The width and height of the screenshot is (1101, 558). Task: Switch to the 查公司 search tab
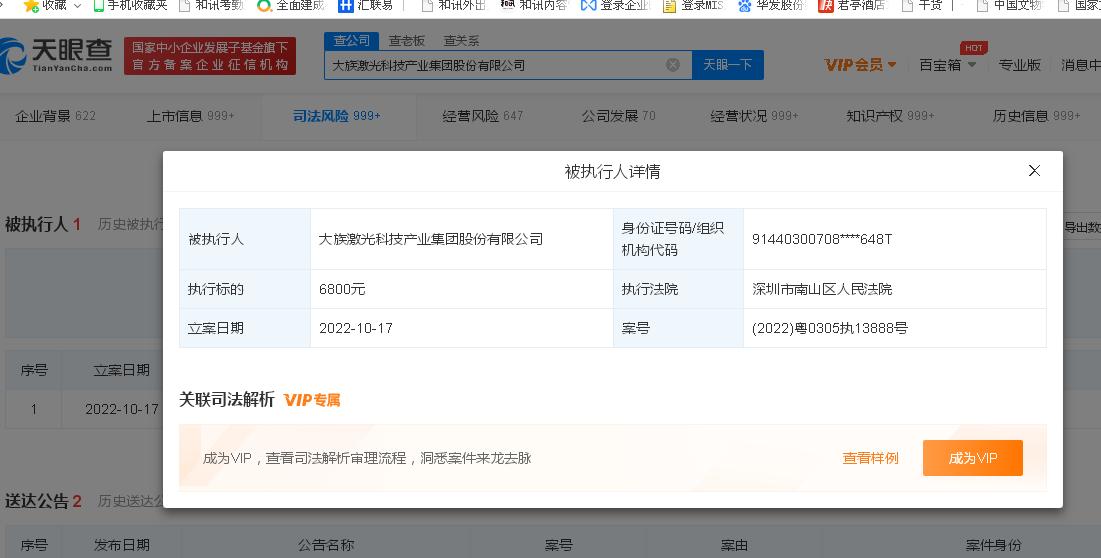(352, 41)
